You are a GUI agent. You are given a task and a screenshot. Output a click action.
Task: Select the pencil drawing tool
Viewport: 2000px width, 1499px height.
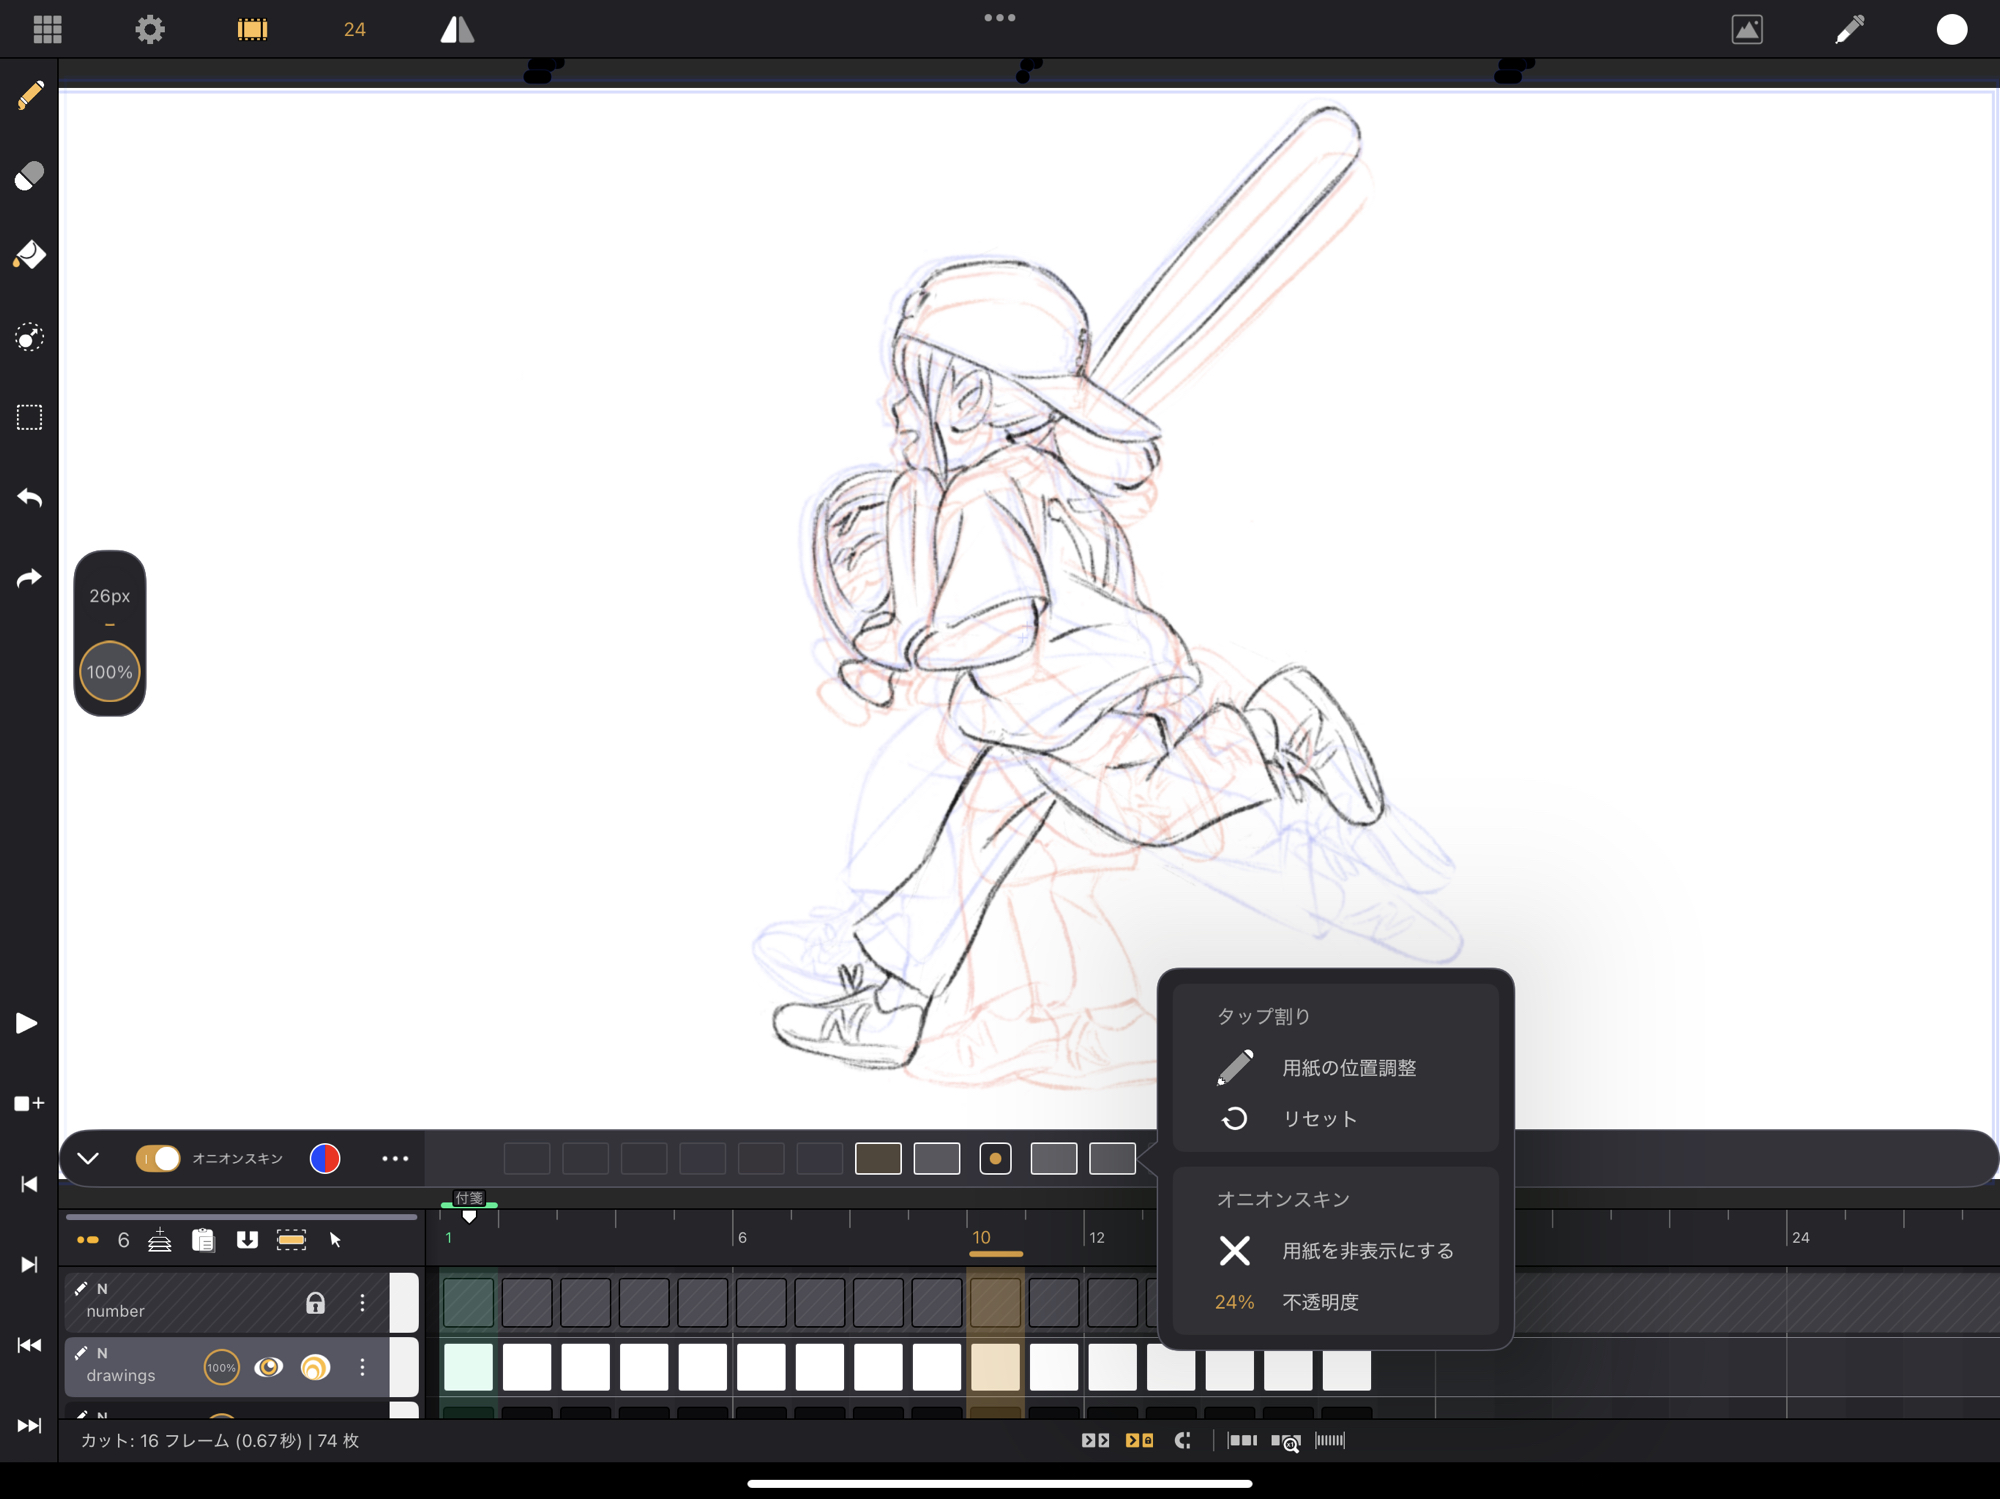coord(30,96)
